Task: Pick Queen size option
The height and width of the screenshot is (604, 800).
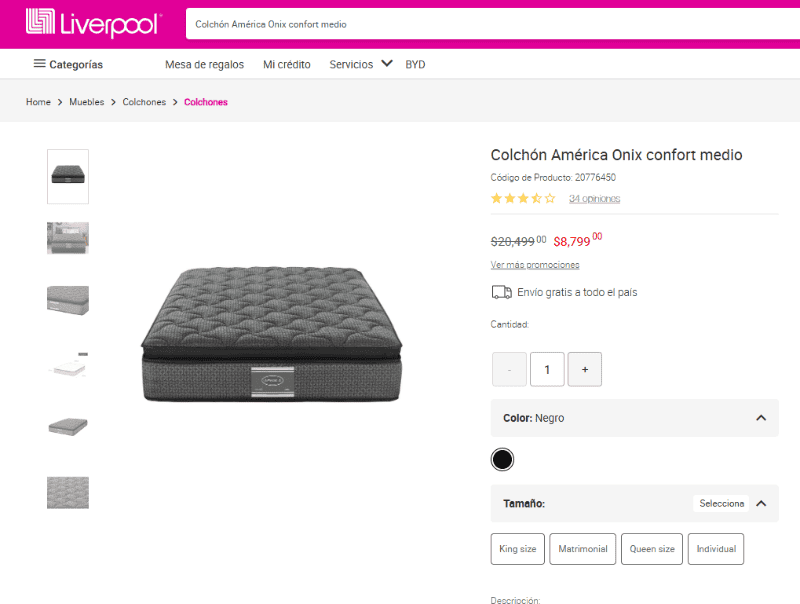Action: pos(652,549)
